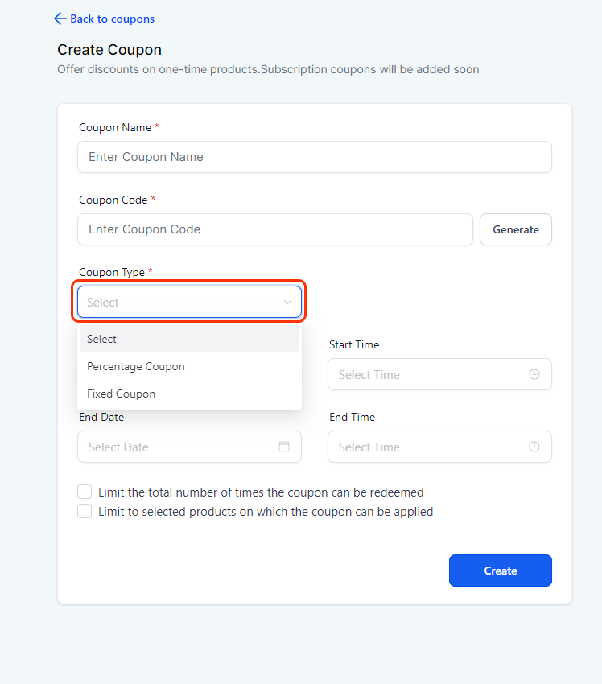Click the clock icon in End Time field
Image resolution: width=602 pixels, height=684 pixels.
534,447
